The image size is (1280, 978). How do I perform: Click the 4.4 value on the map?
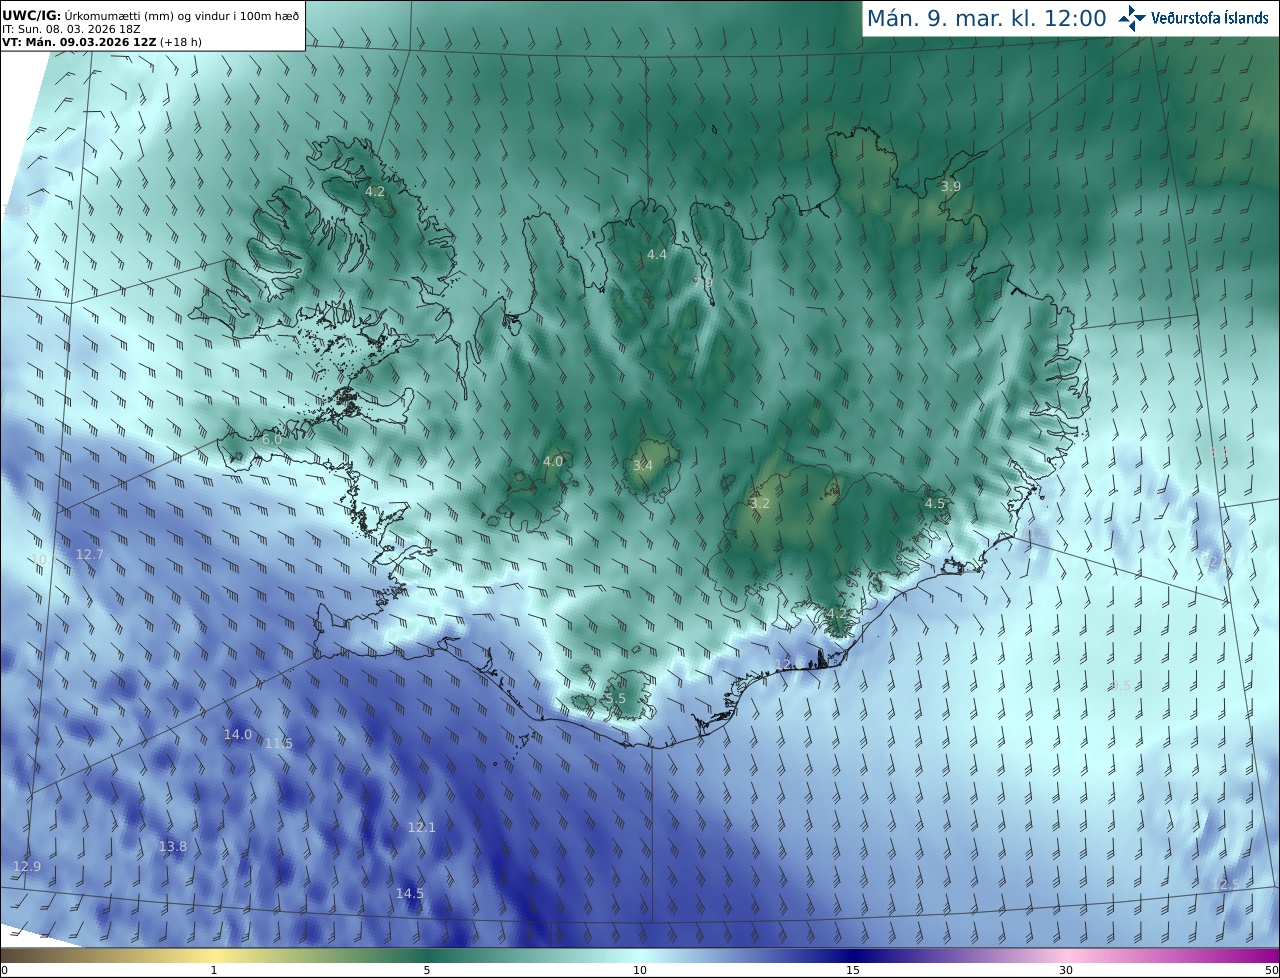pyautogui.click(x=656, y=255)
